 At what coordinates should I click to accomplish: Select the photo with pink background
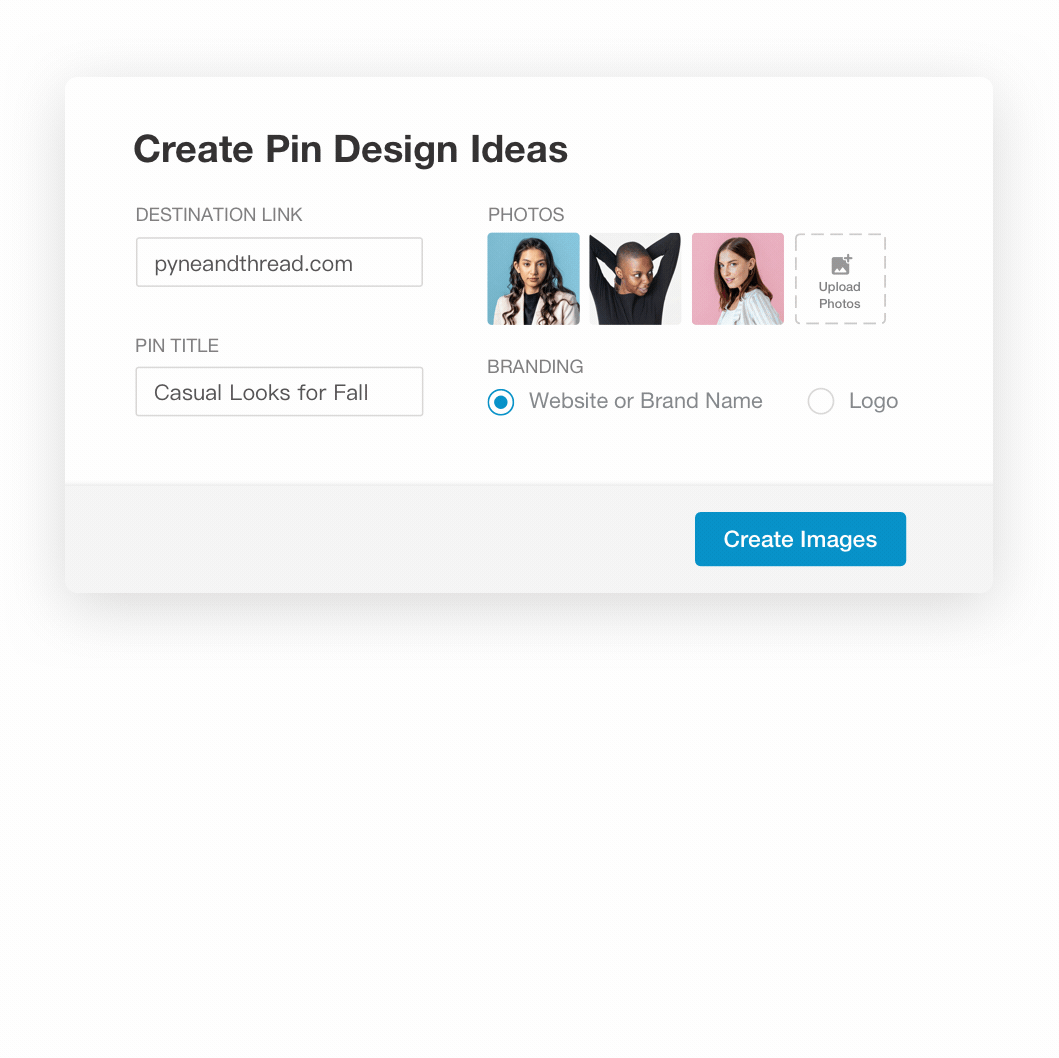coord(738,279)
